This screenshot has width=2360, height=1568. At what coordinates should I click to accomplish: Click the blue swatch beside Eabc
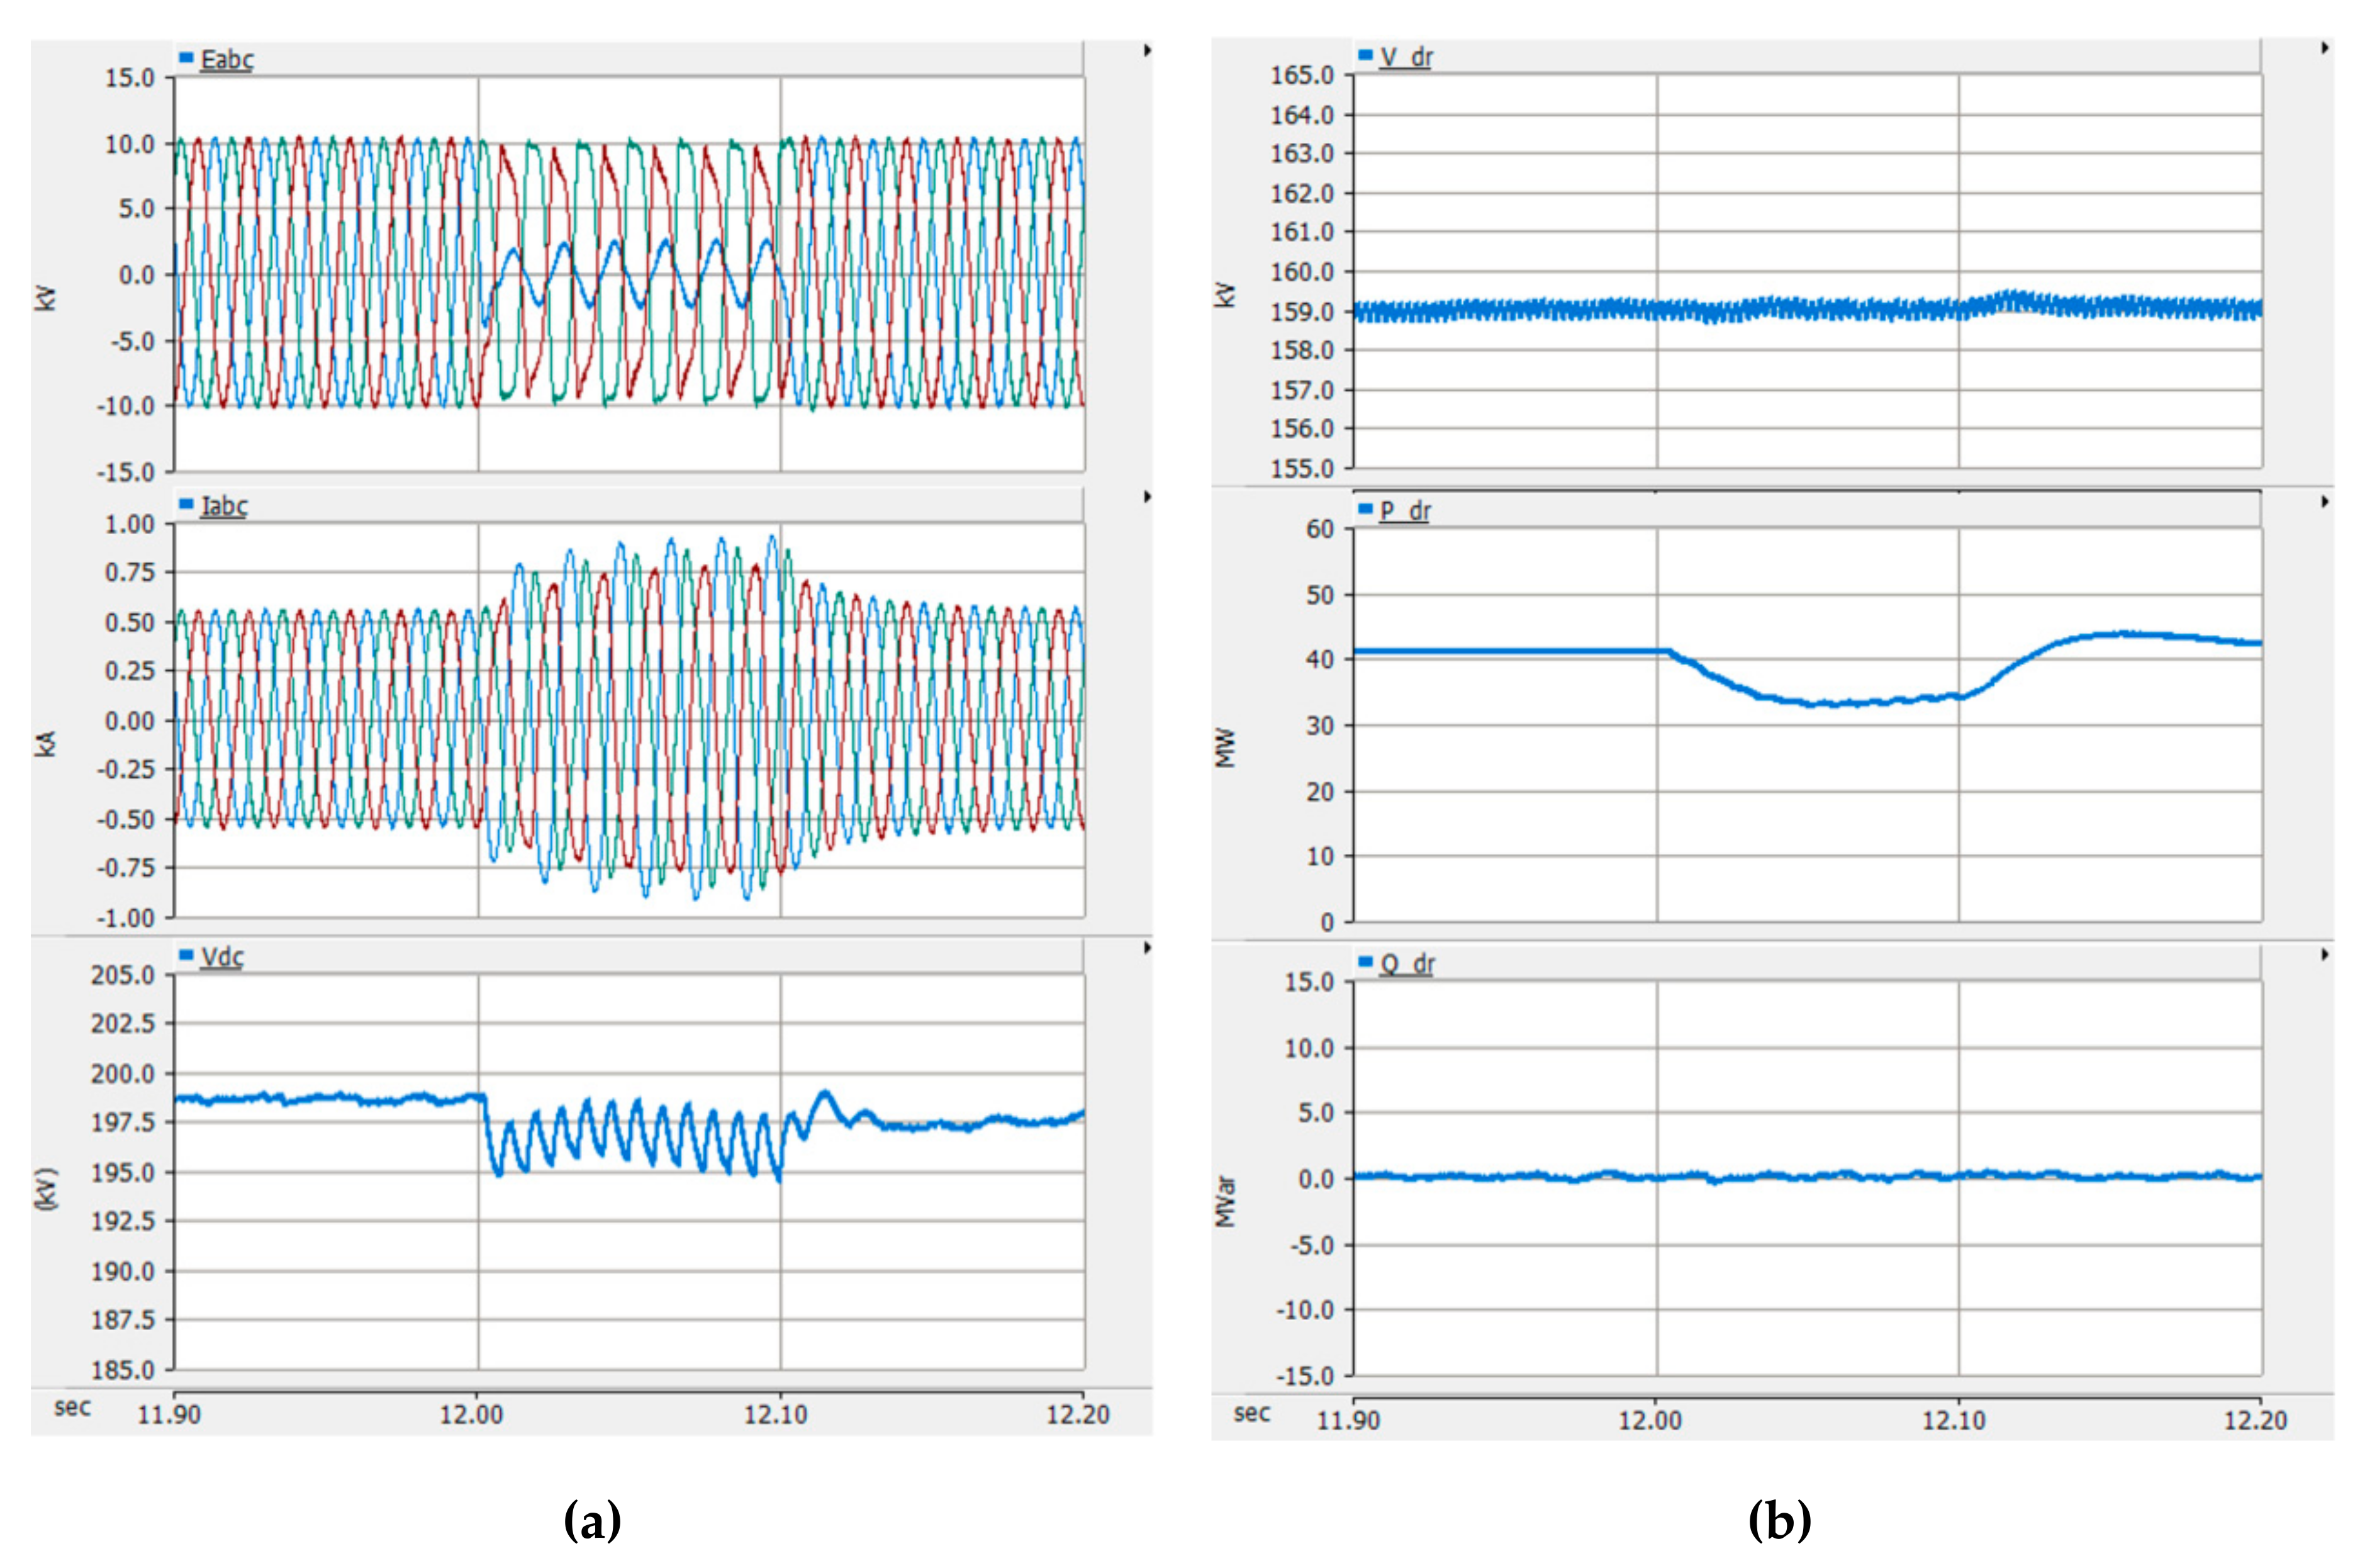click(x=186, y=57)
